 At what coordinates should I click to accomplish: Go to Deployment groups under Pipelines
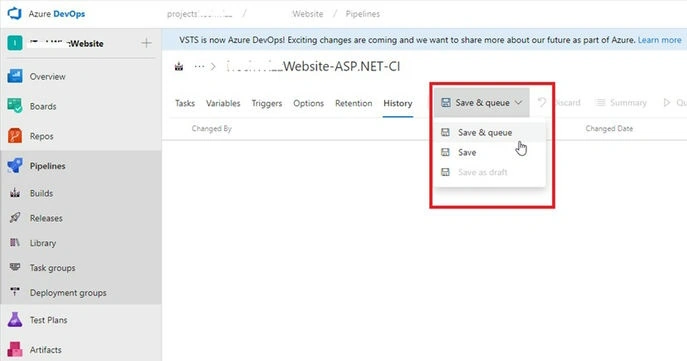click(x=68, y=293)
